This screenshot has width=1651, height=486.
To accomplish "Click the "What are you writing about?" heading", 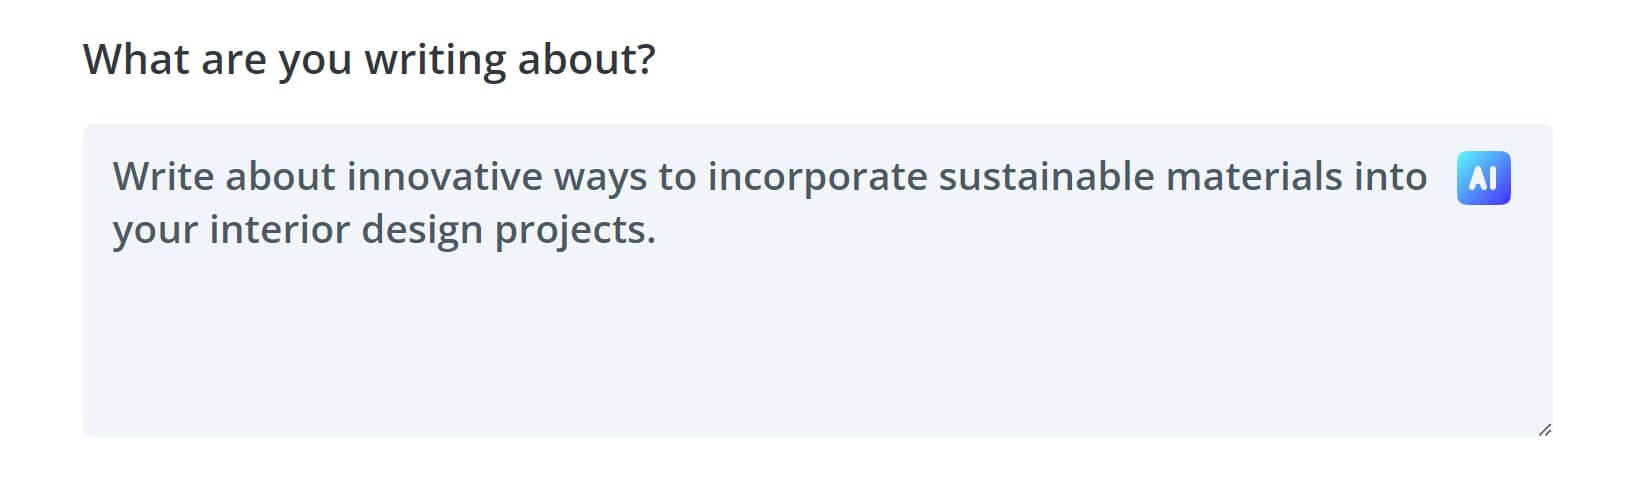I will [369, 60].
